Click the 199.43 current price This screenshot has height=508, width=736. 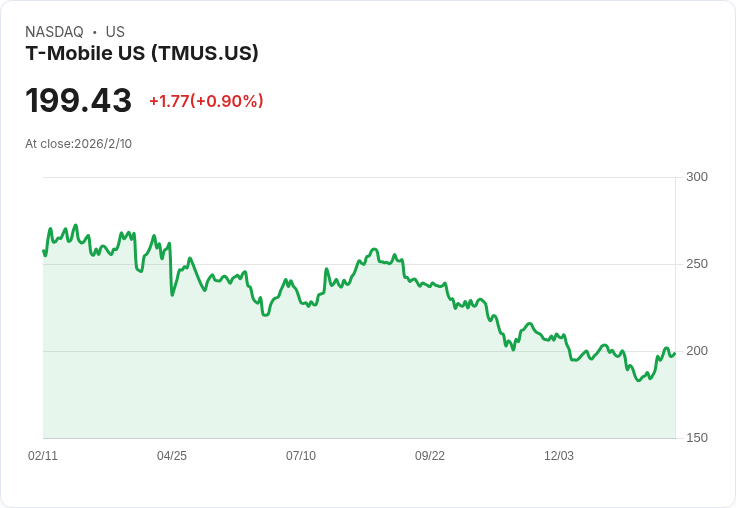pyautogui.click(x=78, y=101)
